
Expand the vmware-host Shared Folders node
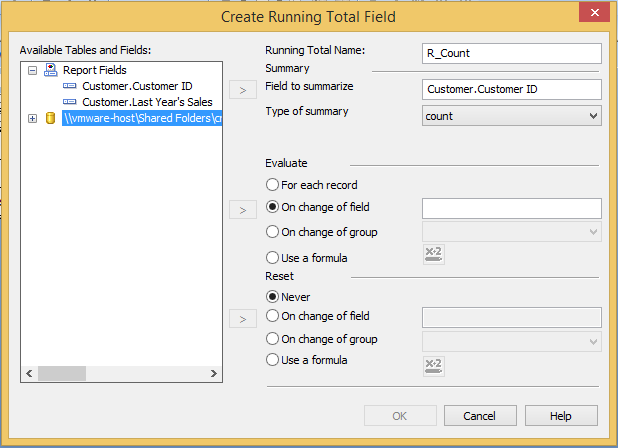click(32, 118)
